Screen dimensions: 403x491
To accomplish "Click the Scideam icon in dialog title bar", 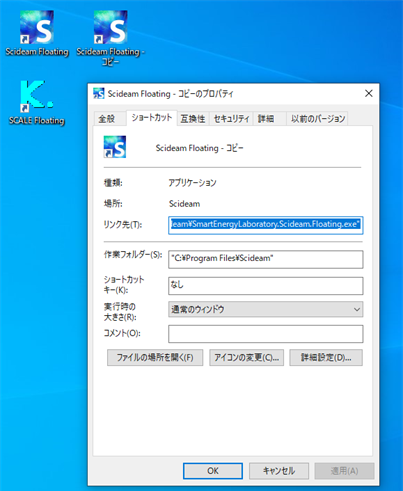I will pyautogui.click(x=99, y=94).
